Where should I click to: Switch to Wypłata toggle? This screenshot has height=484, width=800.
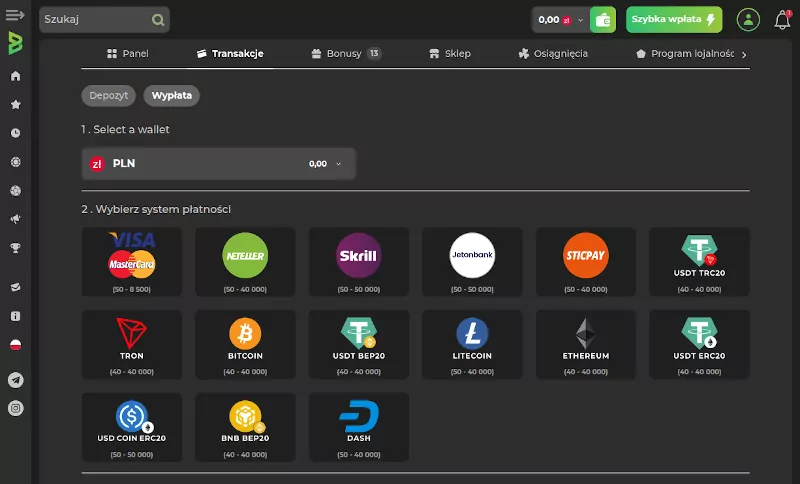coord(171,95)
